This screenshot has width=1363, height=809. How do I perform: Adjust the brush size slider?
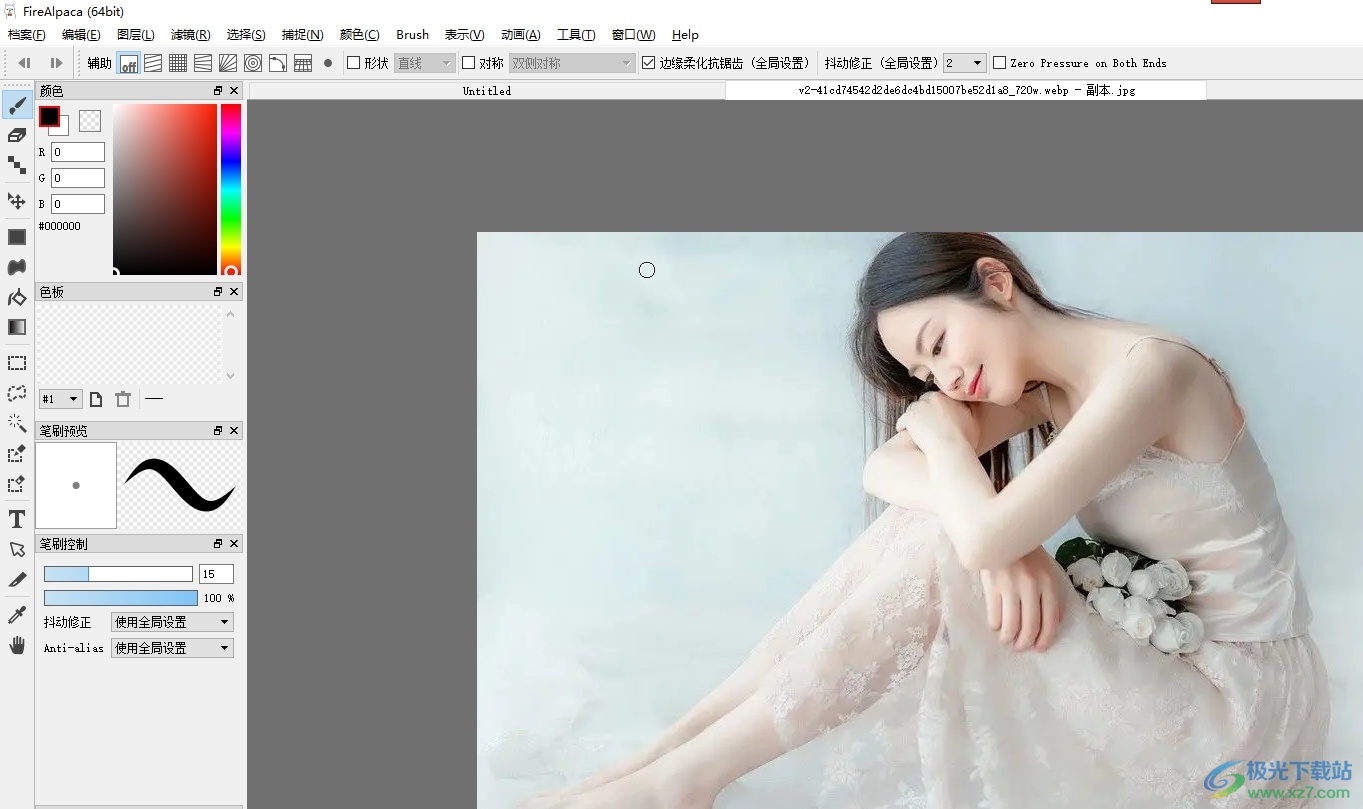pos(118,574)
